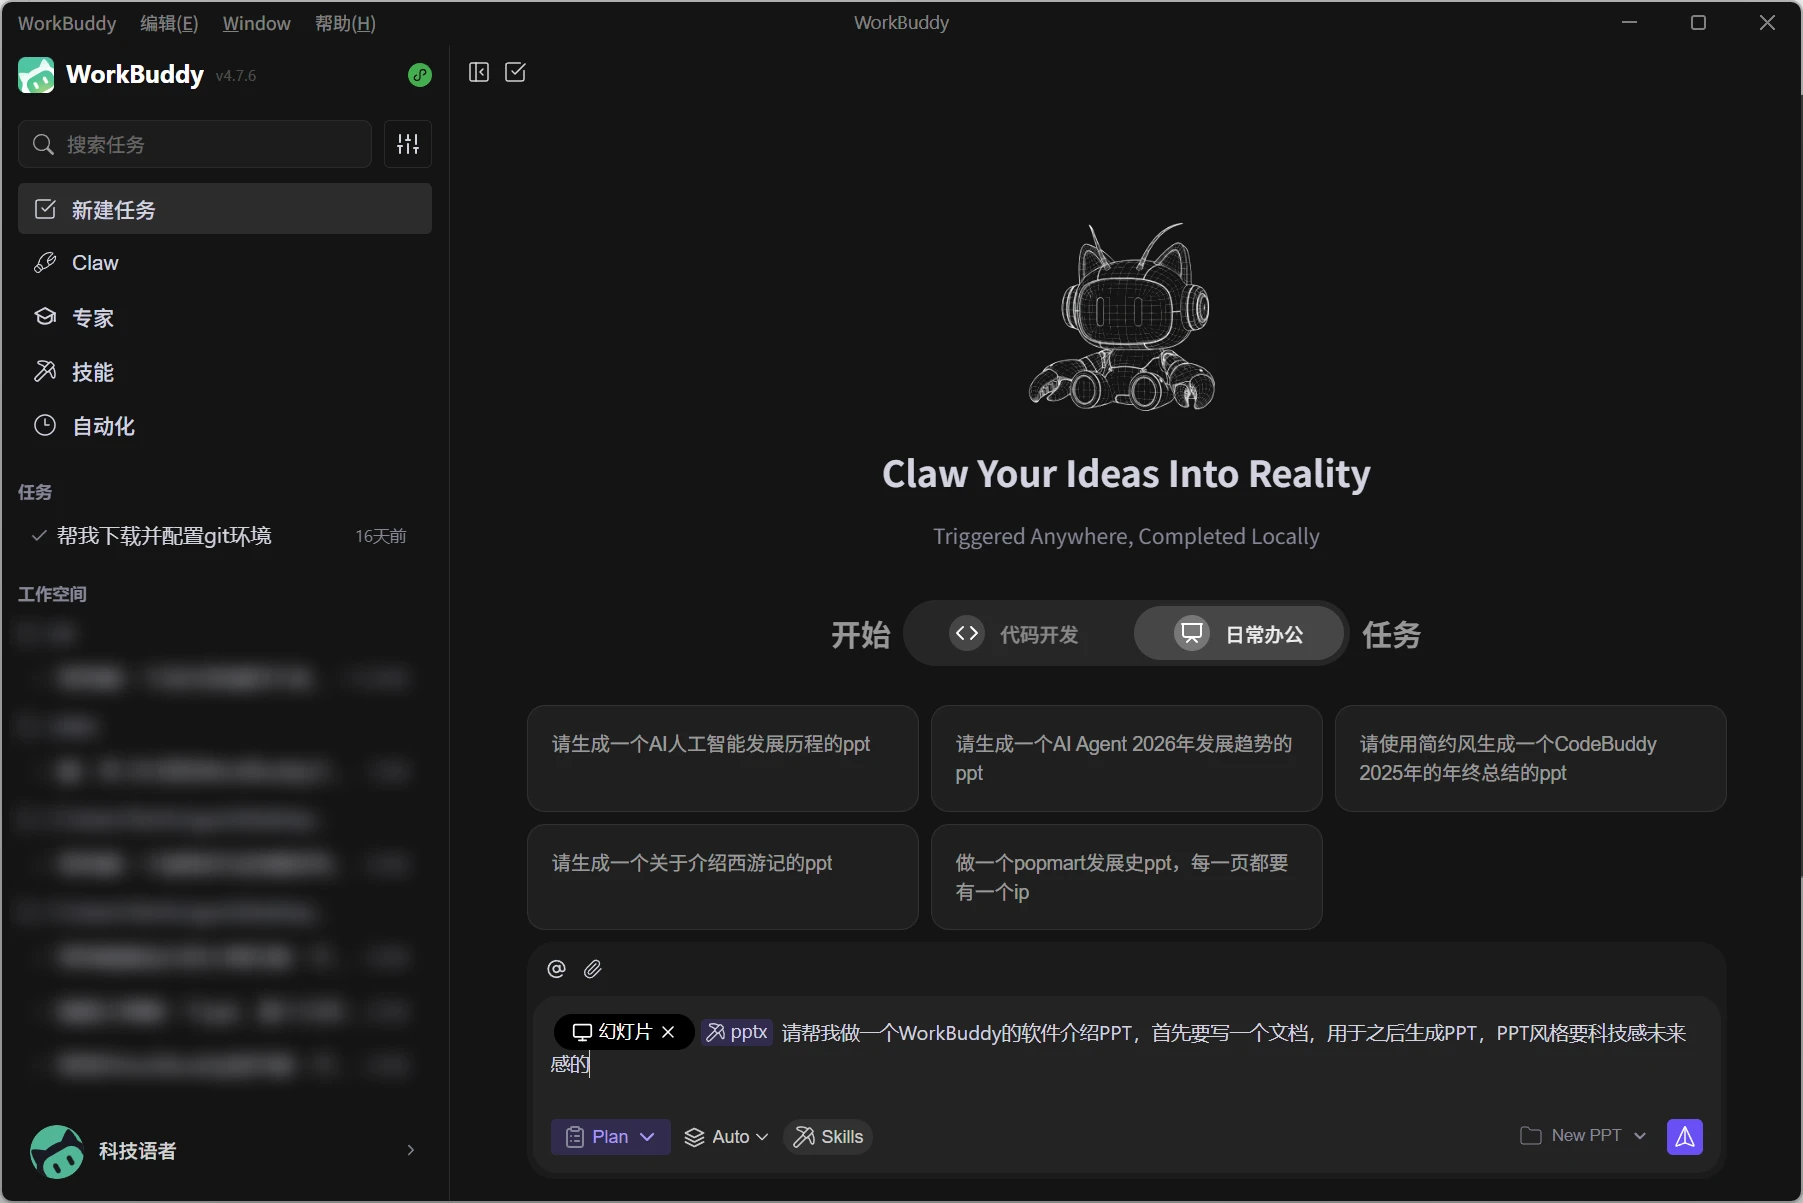
Task: Click the @ mention icon
Action: click(x=557, y=969)
